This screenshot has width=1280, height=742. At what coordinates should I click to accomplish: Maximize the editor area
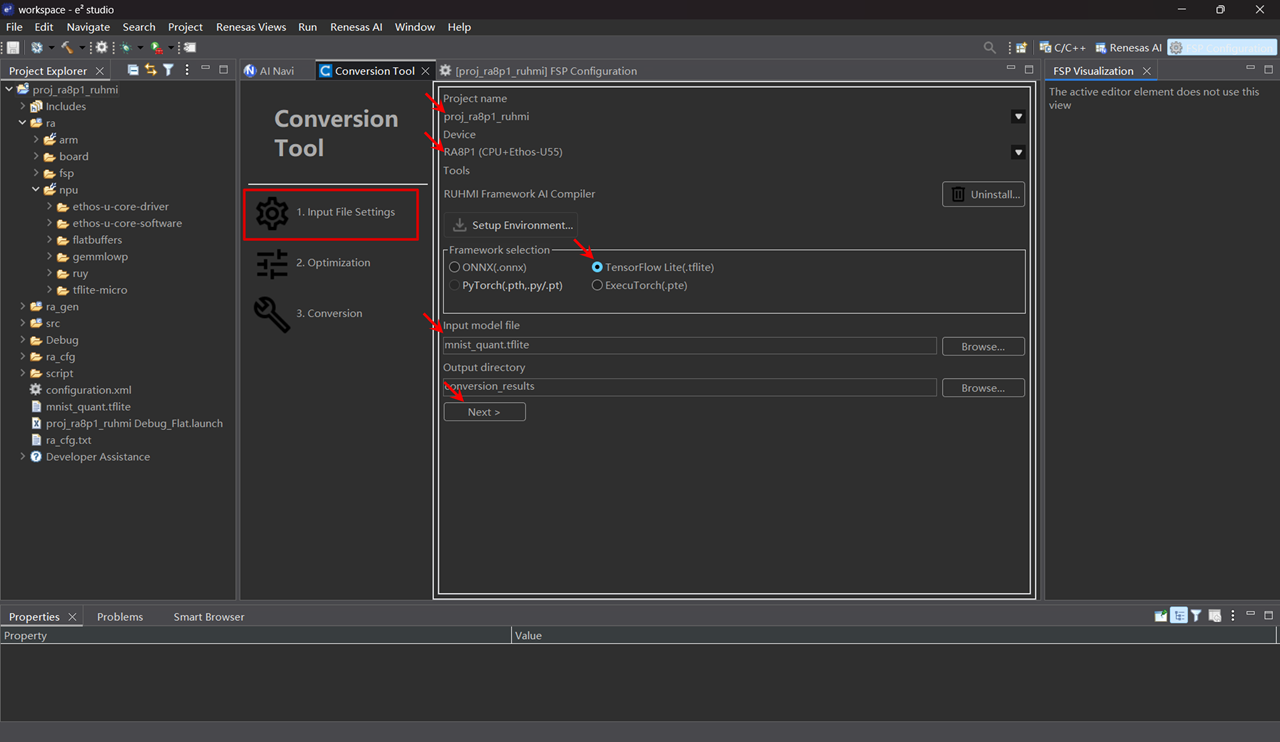1029,69
